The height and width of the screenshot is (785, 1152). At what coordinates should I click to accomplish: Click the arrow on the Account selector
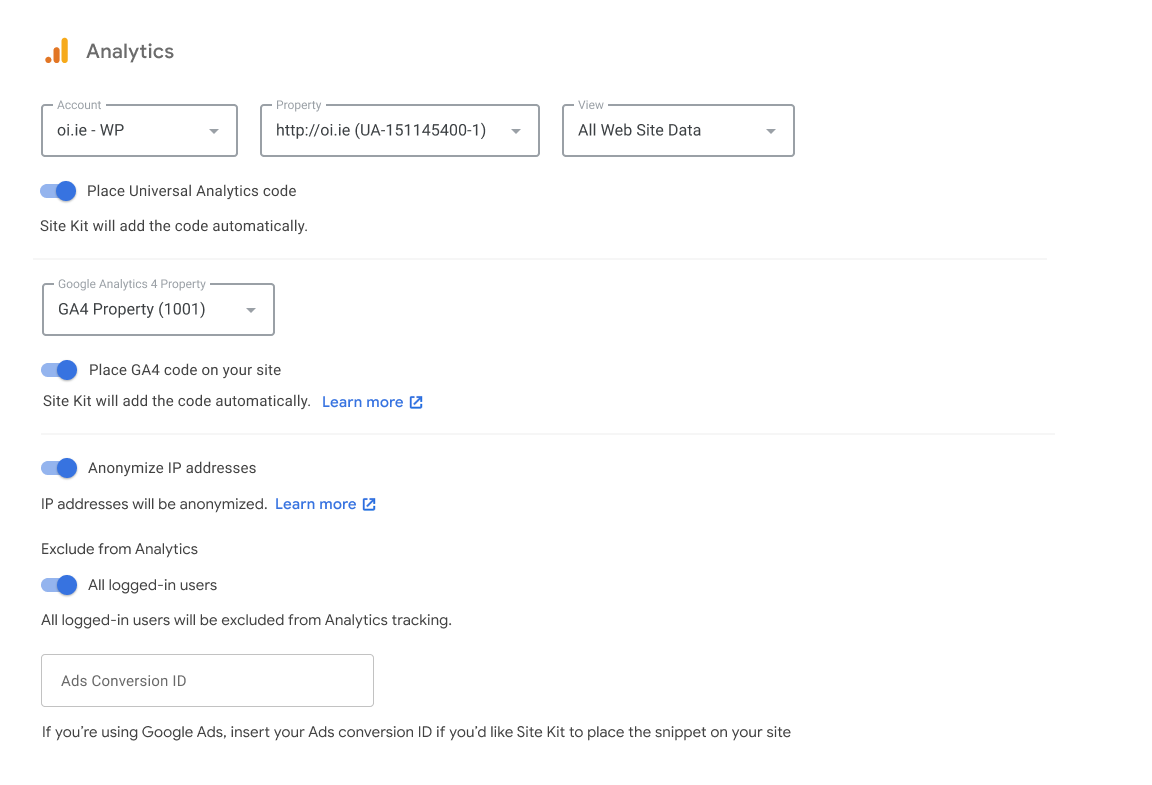coord(214,131)
